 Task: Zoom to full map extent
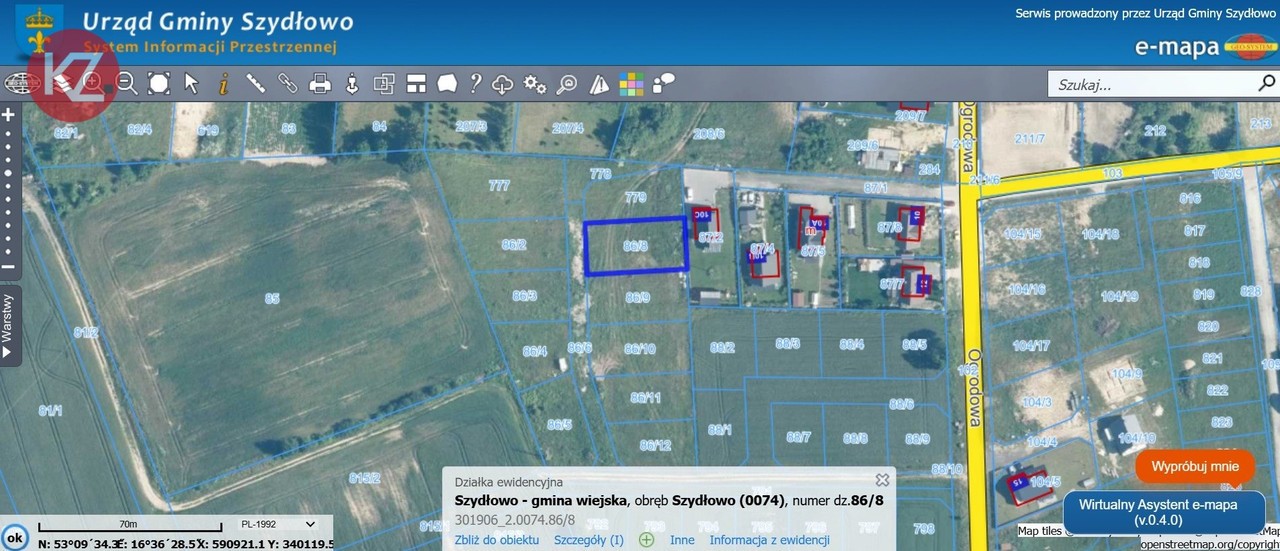[158, 83]
